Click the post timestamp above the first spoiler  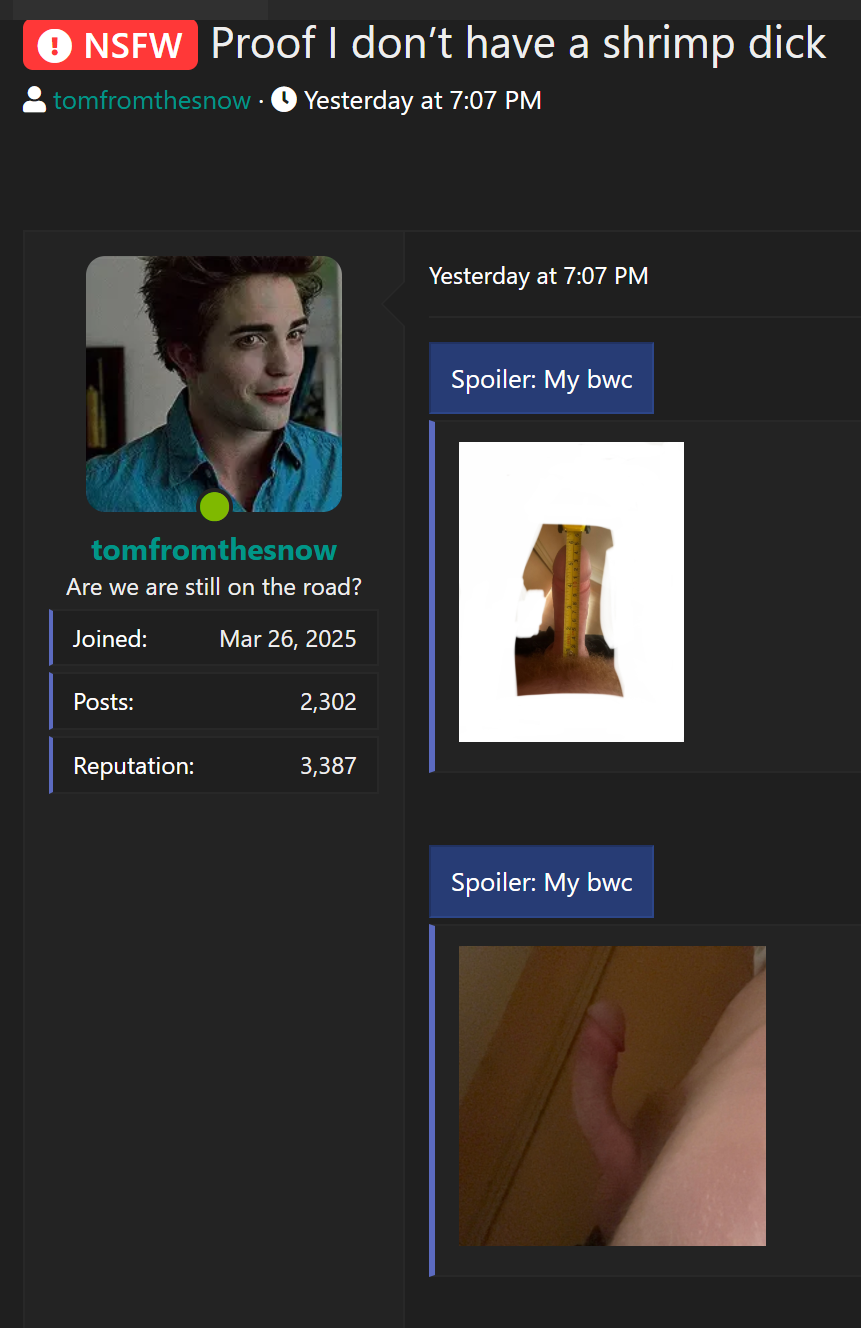pyautogui.click(x=539, y=276)
